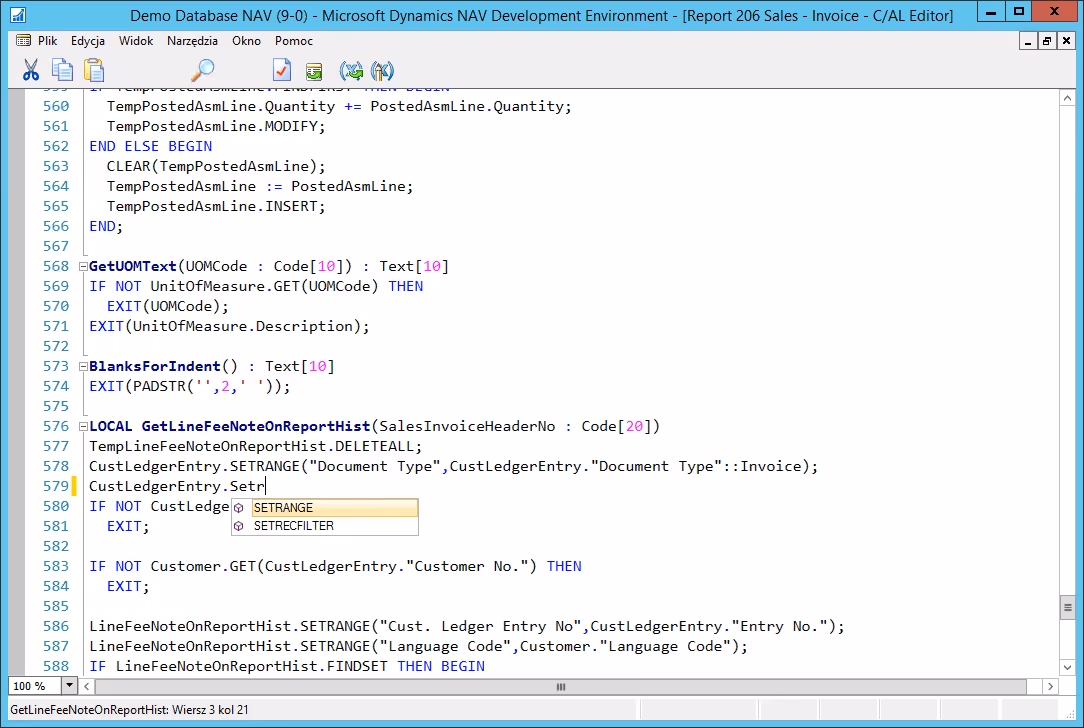Click the vertical scrollbar thumb
The width and height of the screenshot is (1084, 728).
coord(1067,608)
